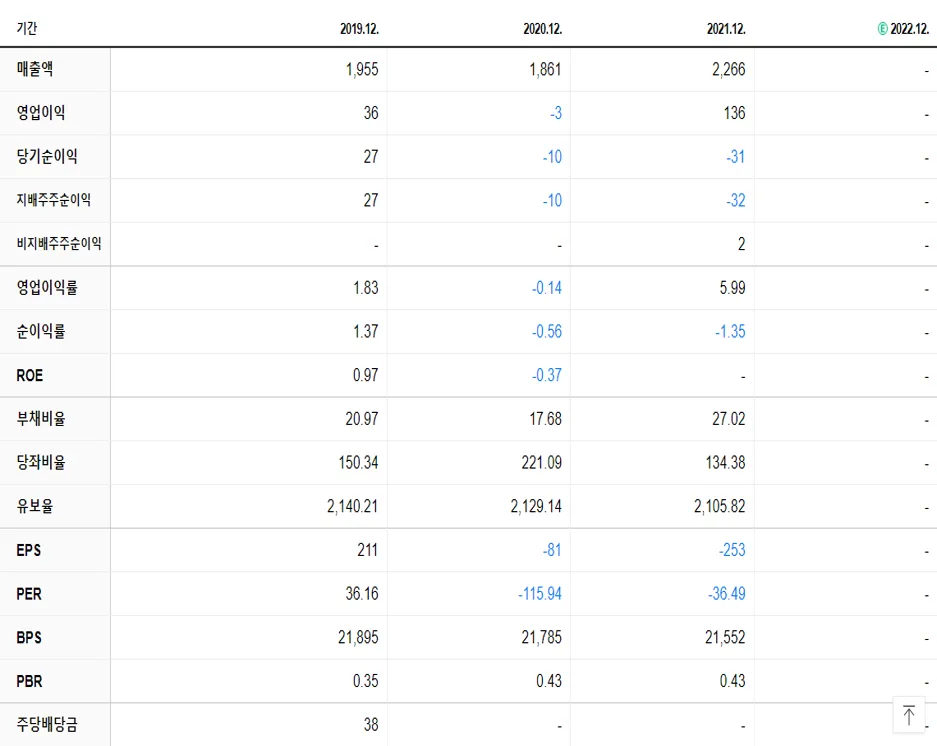Viewport: 937px width, 746px height.
Task: Click the PER value -115.94
Action: pos(540,594)
